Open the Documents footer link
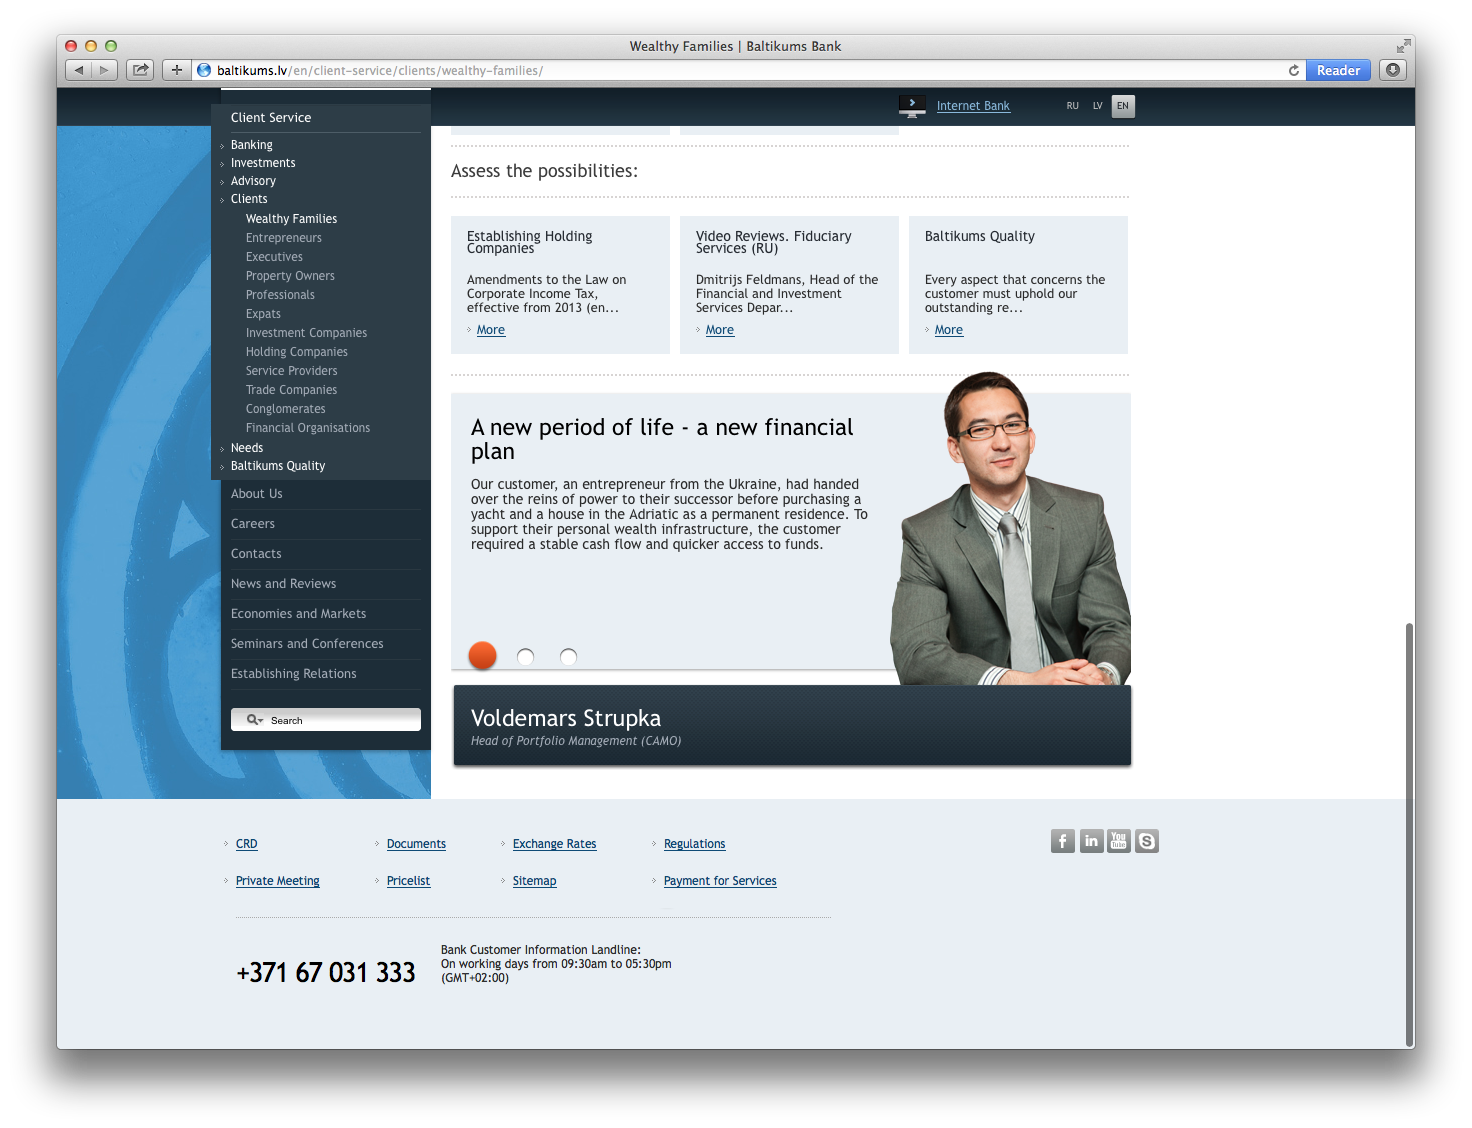The height and width of the screenshot is (1128, 1472). [416, 844]
